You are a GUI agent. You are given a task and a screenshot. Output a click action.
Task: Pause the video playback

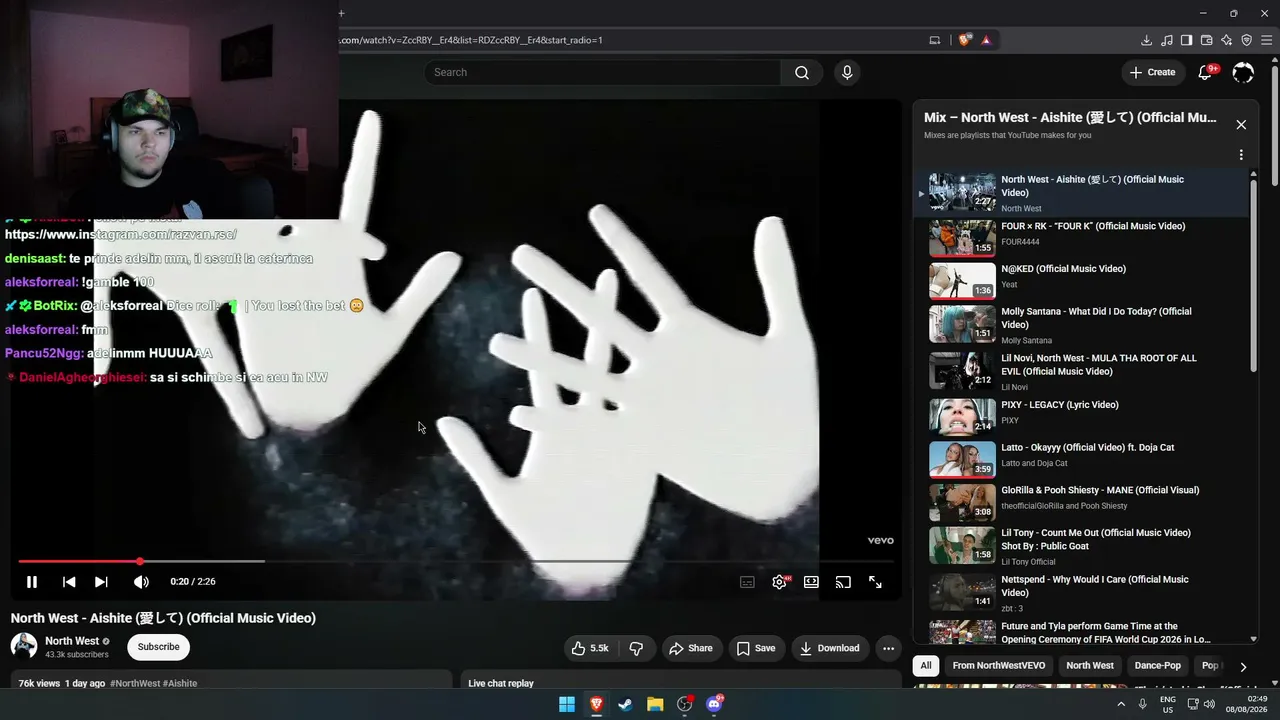32,582
